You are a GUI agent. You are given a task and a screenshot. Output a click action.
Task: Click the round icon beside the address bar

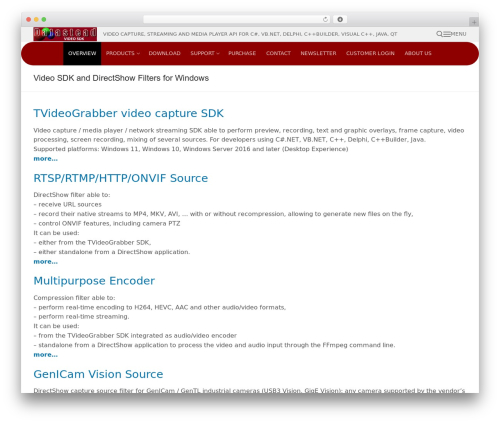tap(340, 19)
